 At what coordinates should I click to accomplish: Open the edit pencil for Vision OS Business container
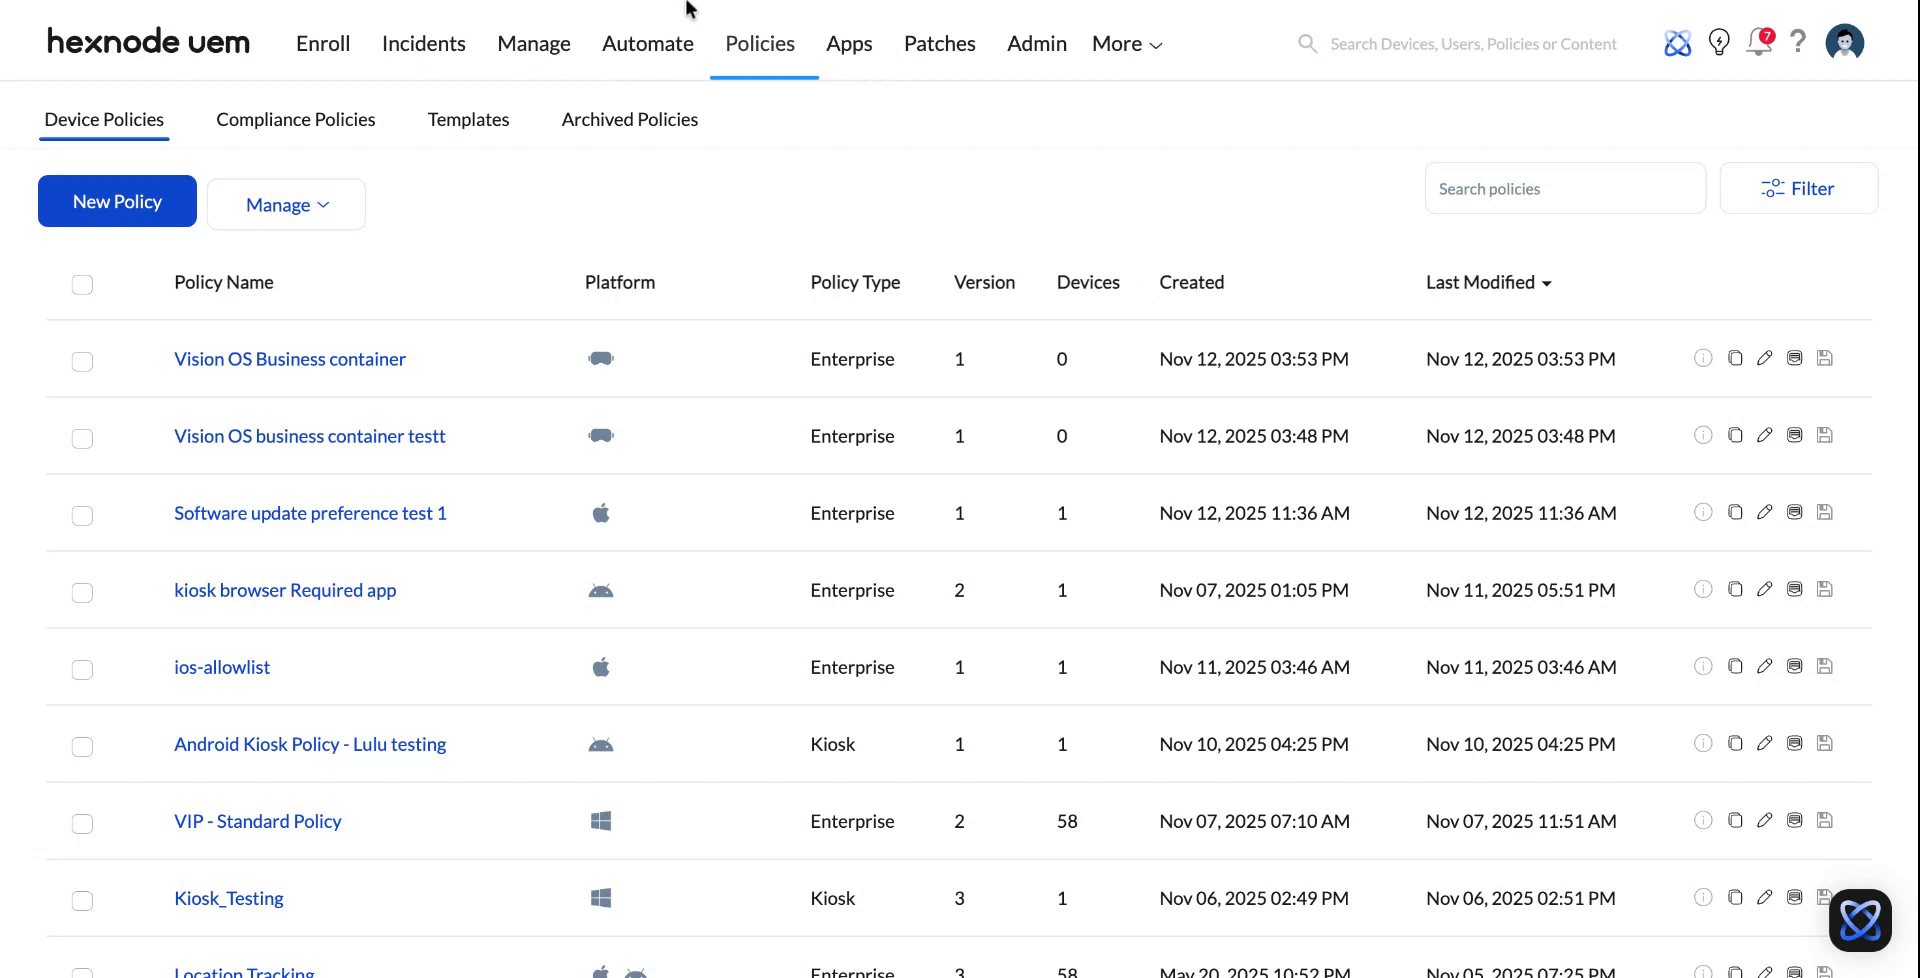pyautogui.click(x=1765, y=358)
